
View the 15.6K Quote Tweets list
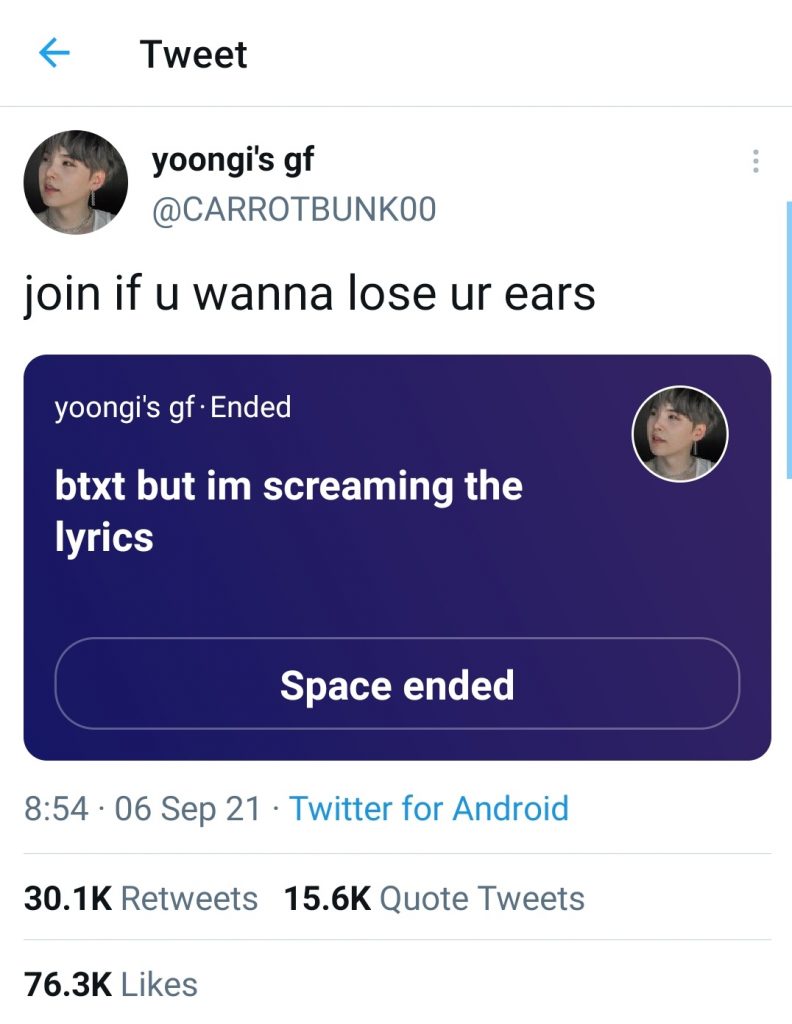tap(434, 898)
